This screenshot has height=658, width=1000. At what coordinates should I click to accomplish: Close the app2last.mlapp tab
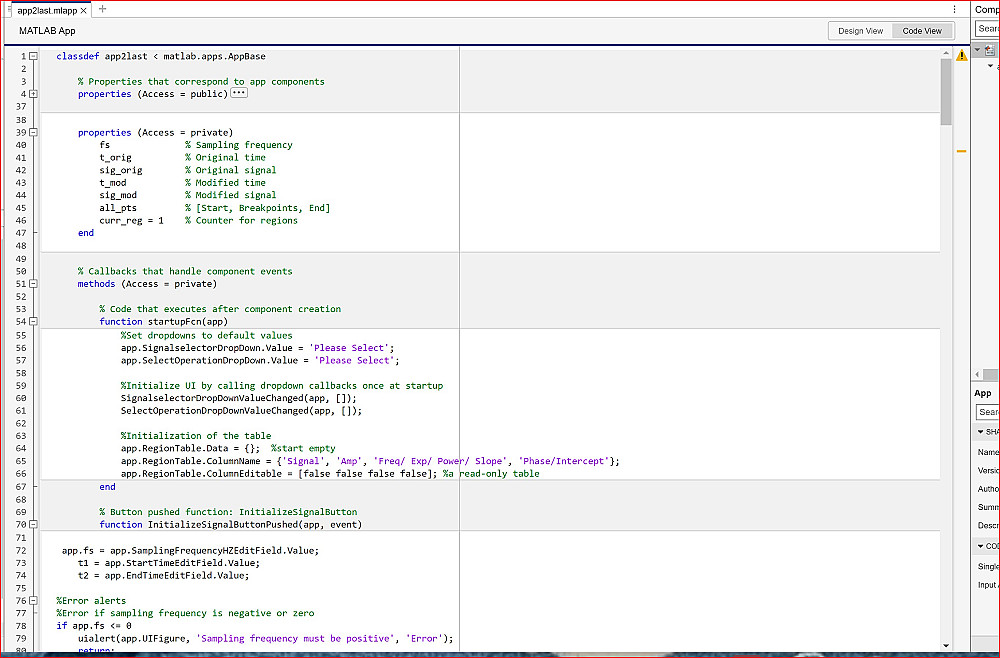pos(84,11)
